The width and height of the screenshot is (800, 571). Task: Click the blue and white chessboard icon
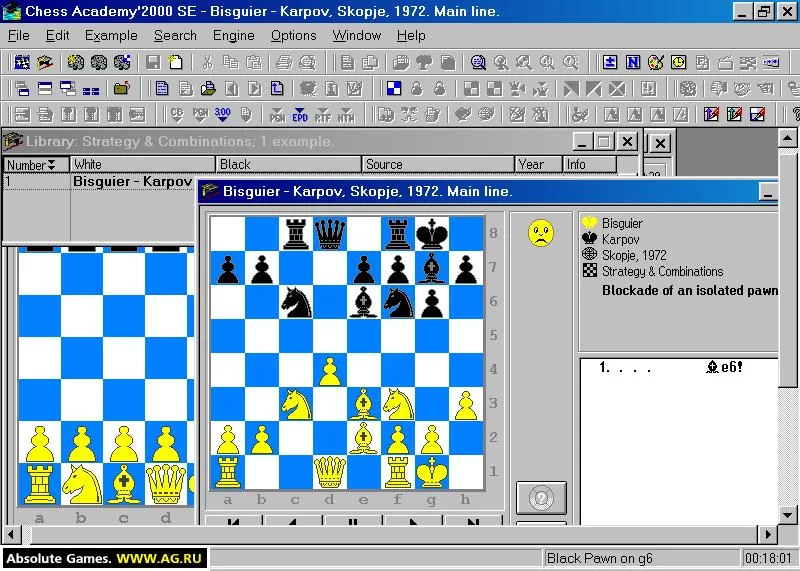click(x=394, y=89)
